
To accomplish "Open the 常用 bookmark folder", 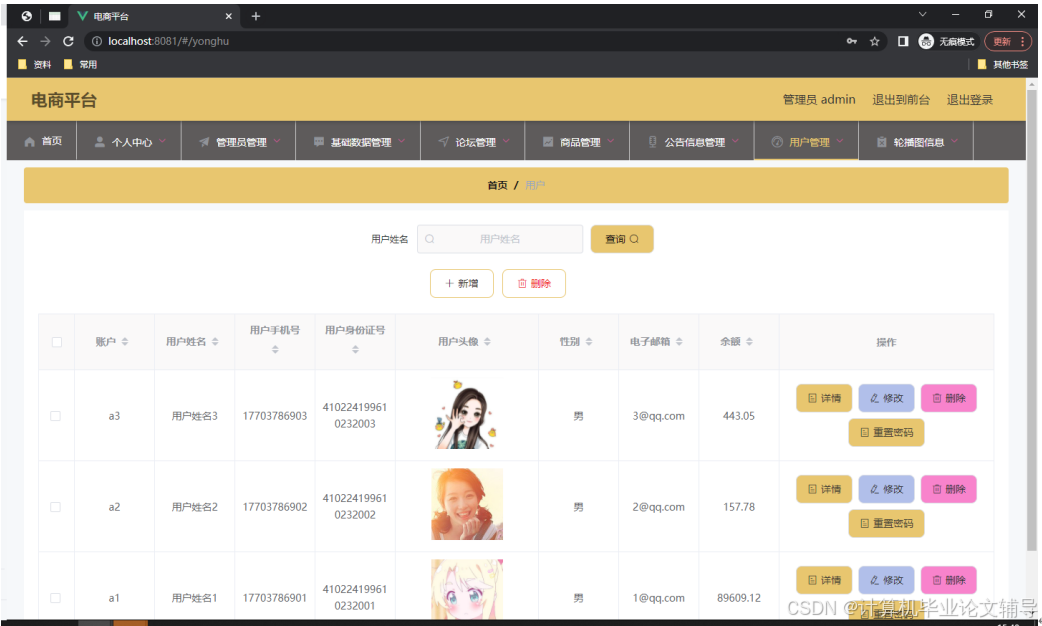I will click(80, 64).
